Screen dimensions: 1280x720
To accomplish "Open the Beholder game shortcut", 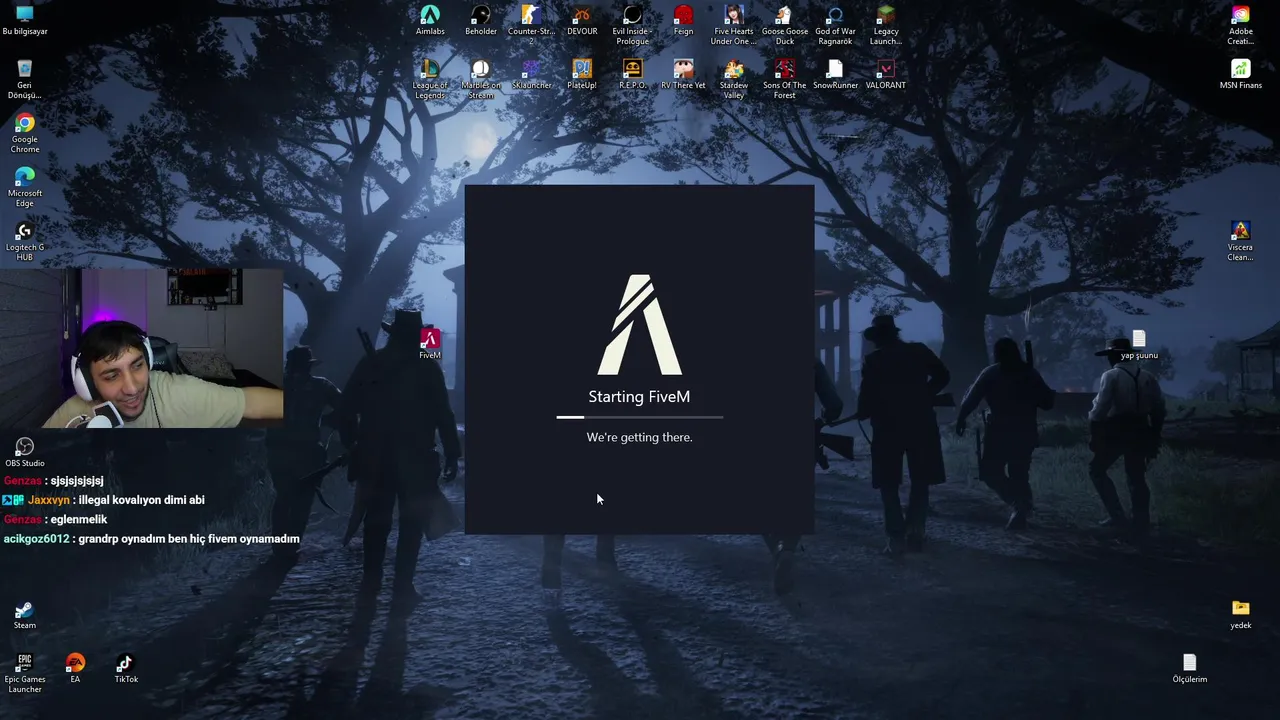I will pos(481,20).
